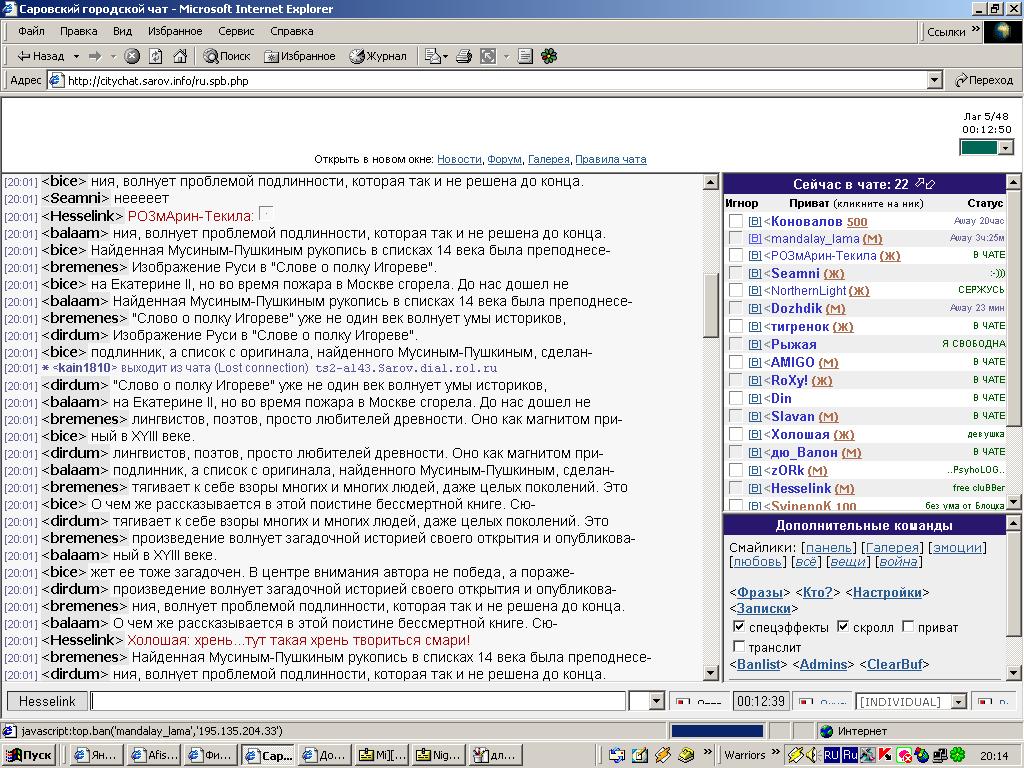The image size is (1024, 768).
Task: Click the chat message input field
Action: point(358,701)
